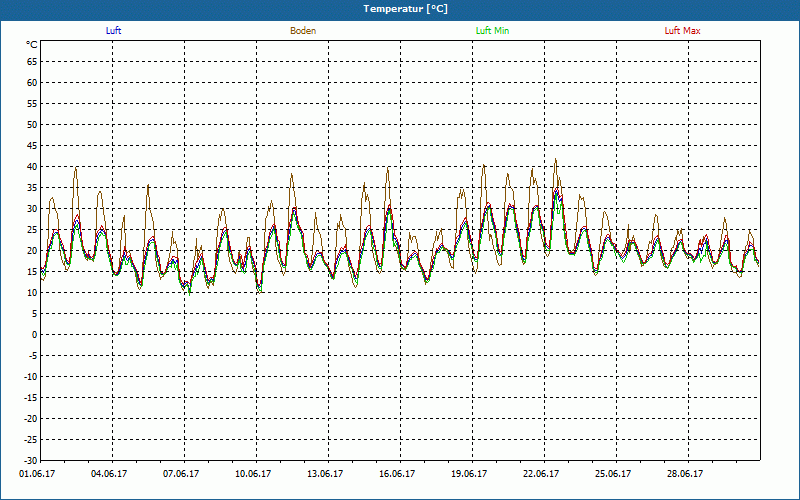Select the 28.06.17 date marker
The image size is (800, 500).
(x=686, y=474)
